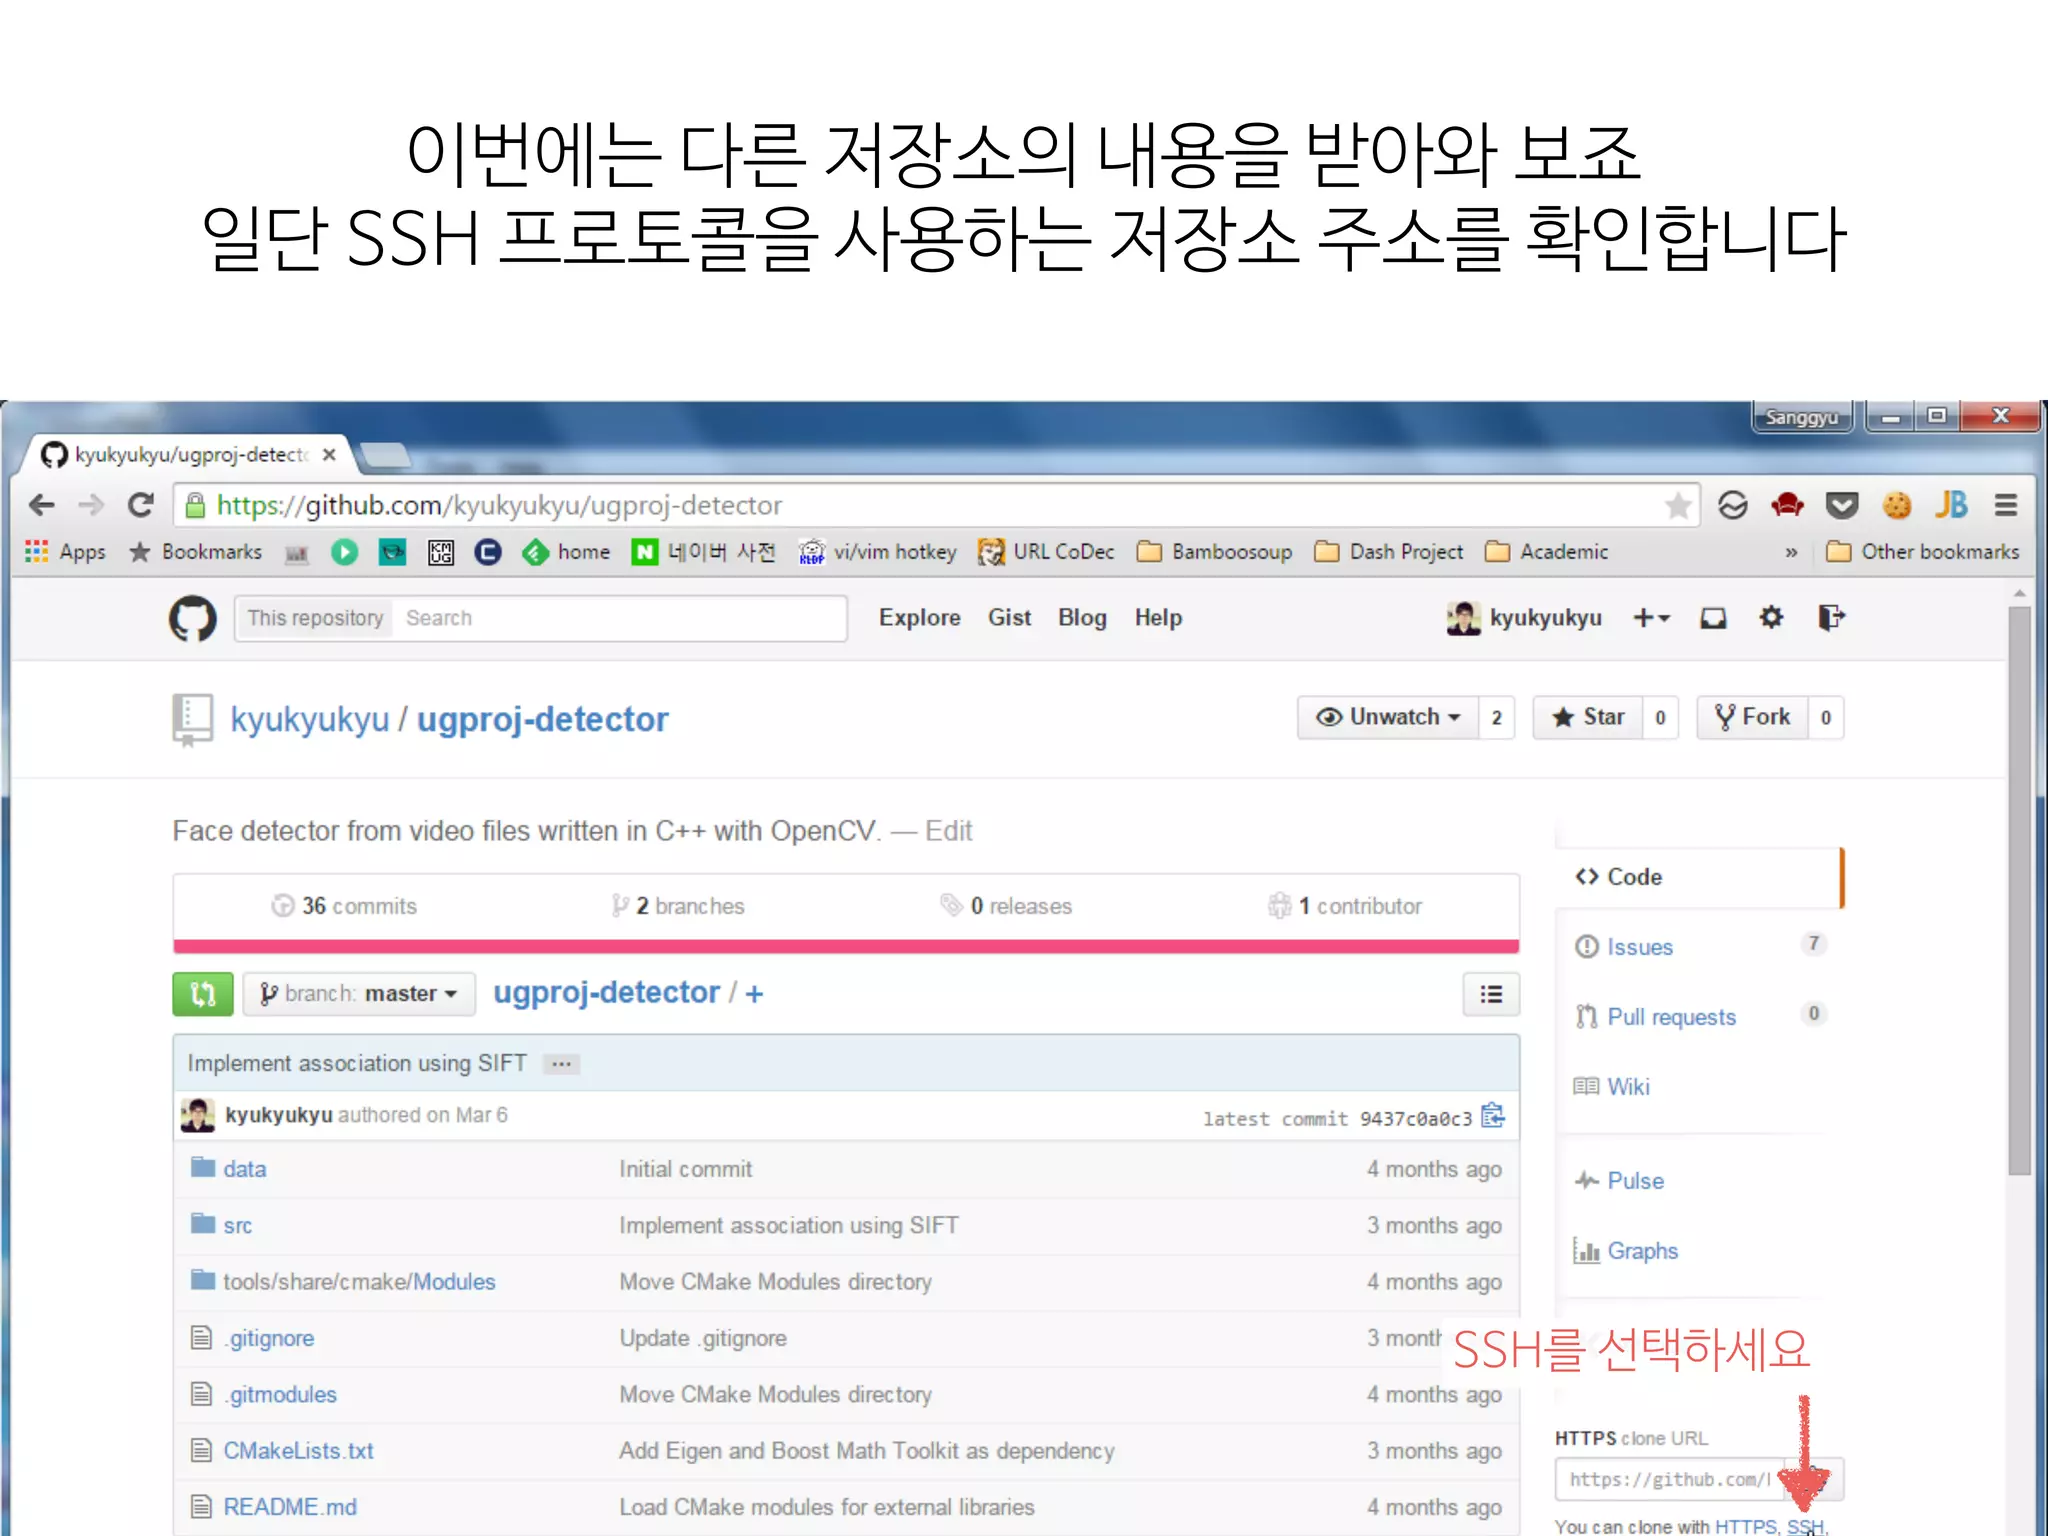View the 0 releases
The image size is (2048, 1536).
pos(1006,906)
